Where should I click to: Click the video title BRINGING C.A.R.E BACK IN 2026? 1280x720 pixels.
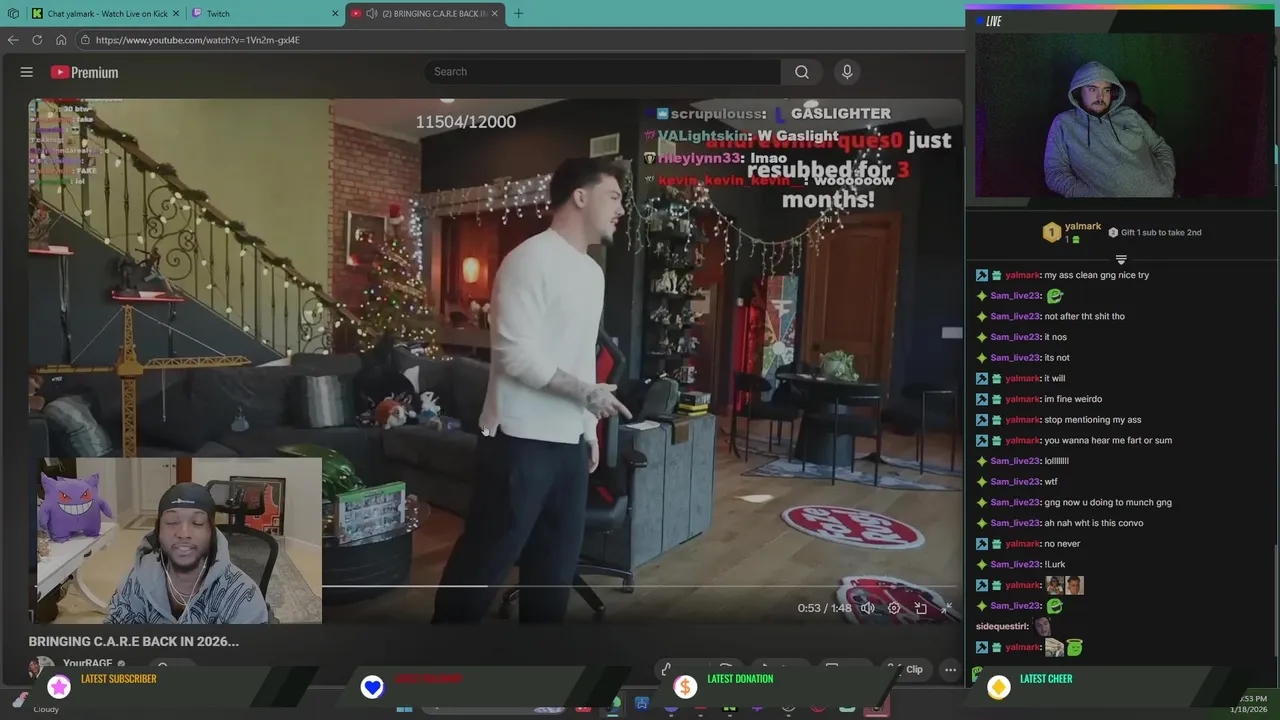pos(134,642)
